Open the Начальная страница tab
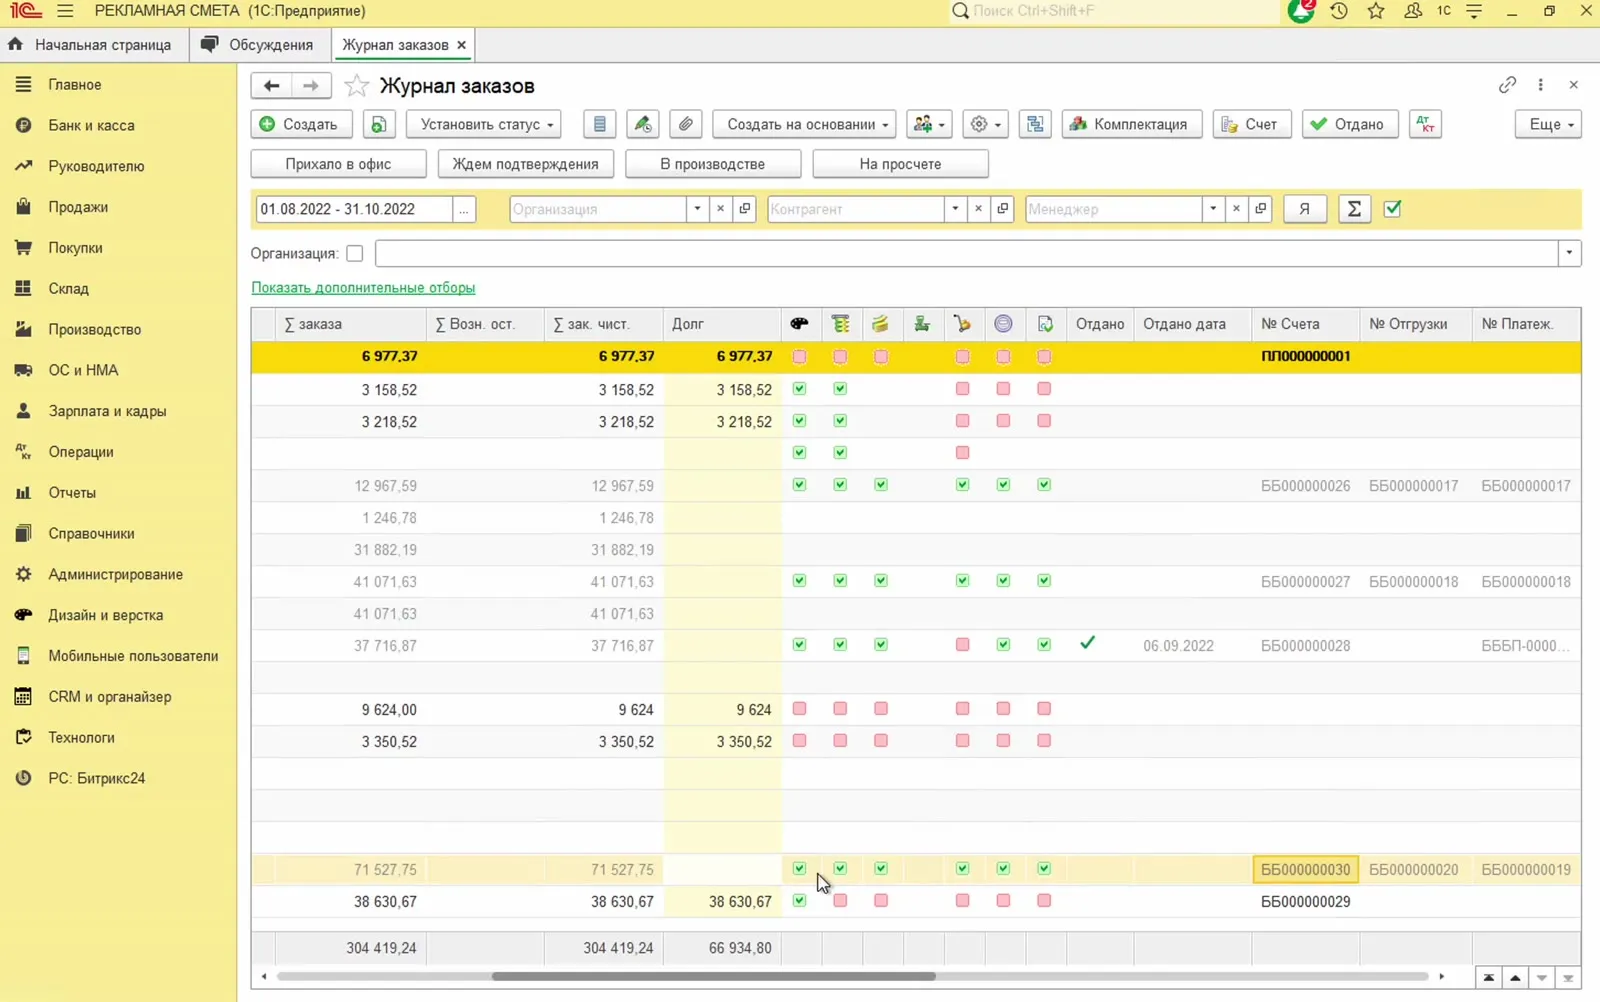Viewport: 1600px width, 1002px height. [90, 45]
